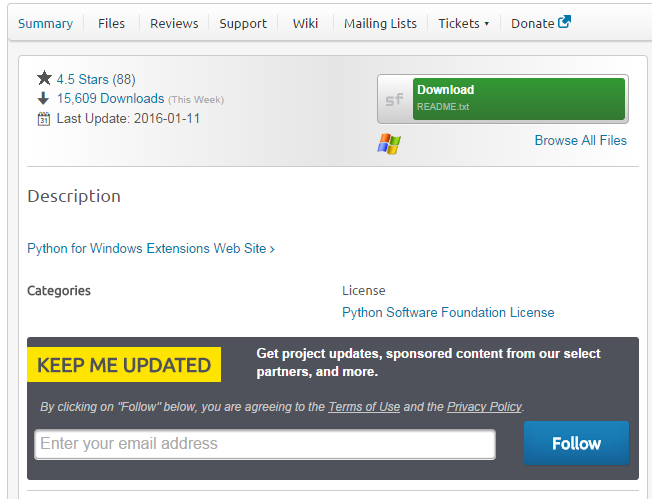Image resolution: width=652 pixels, height=499 pixels.
Task: Click the sf logo in download button
Action: click(x=394, y=99)
